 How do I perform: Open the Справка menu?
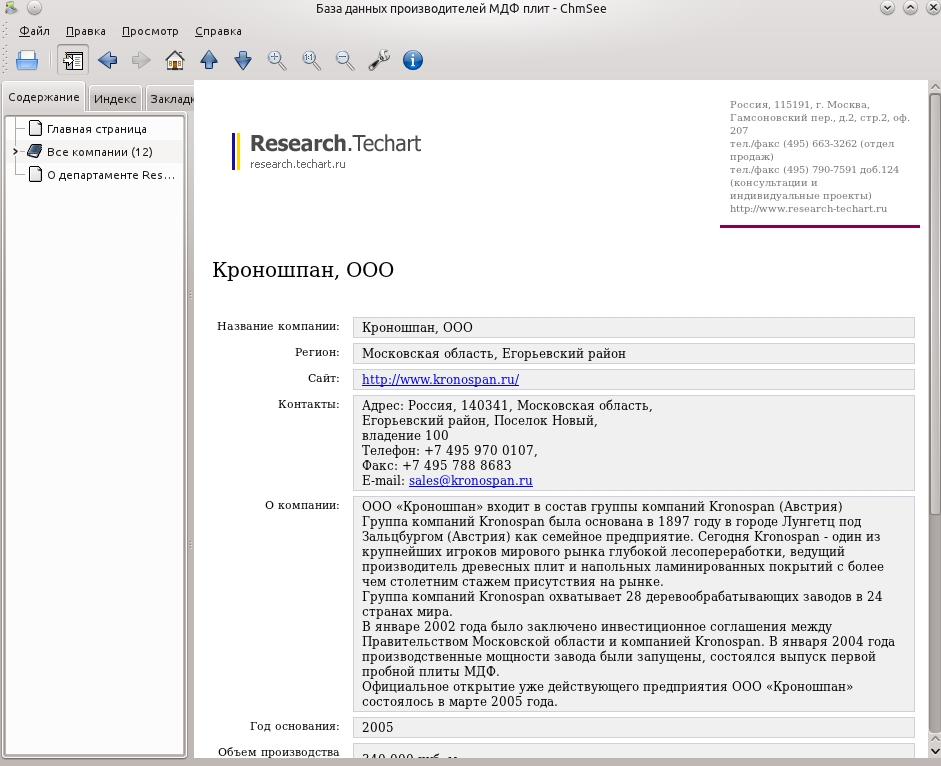218,31
